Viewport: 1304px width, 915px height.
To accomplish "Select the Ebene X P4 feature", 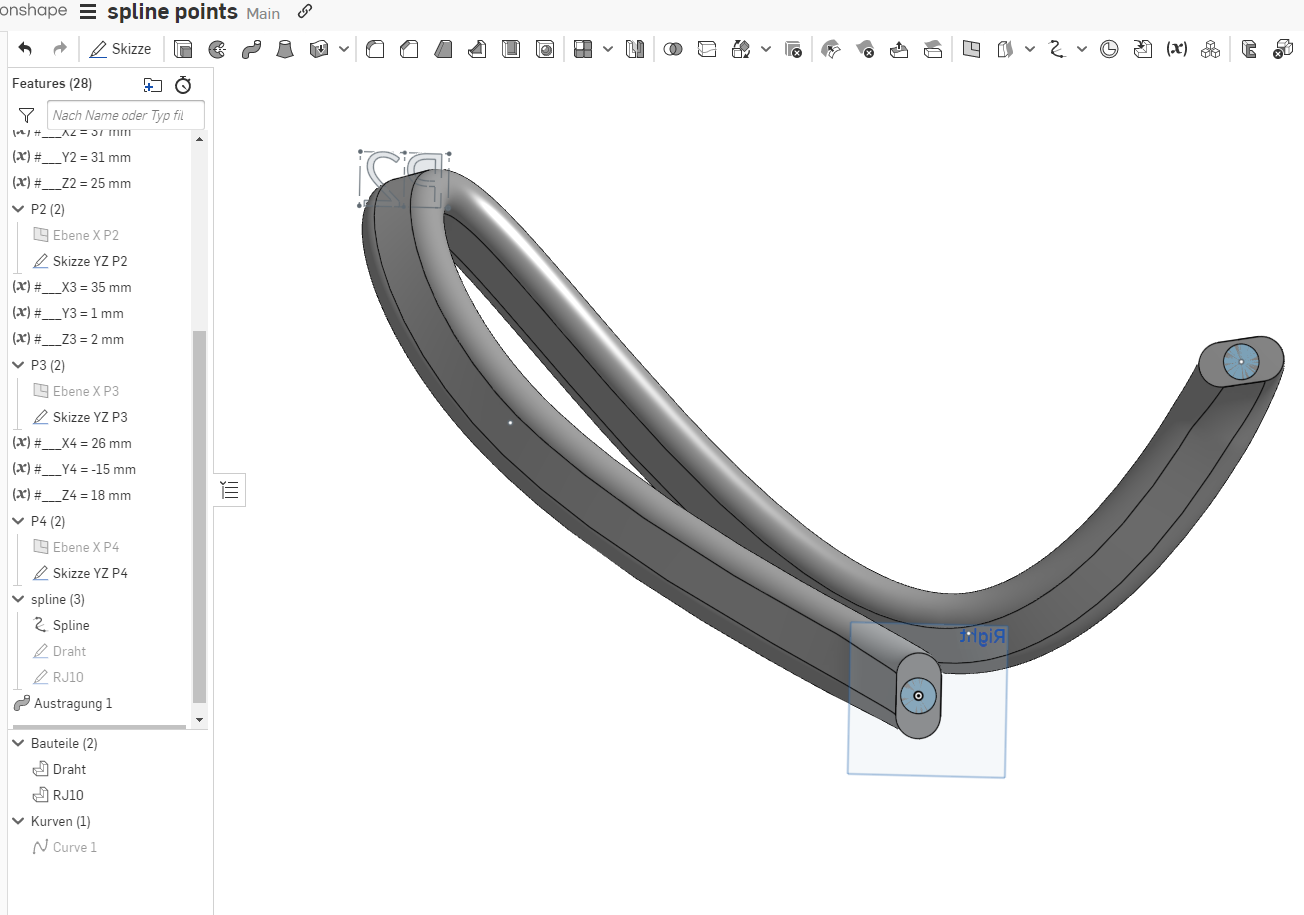I will tap(86, 547).
